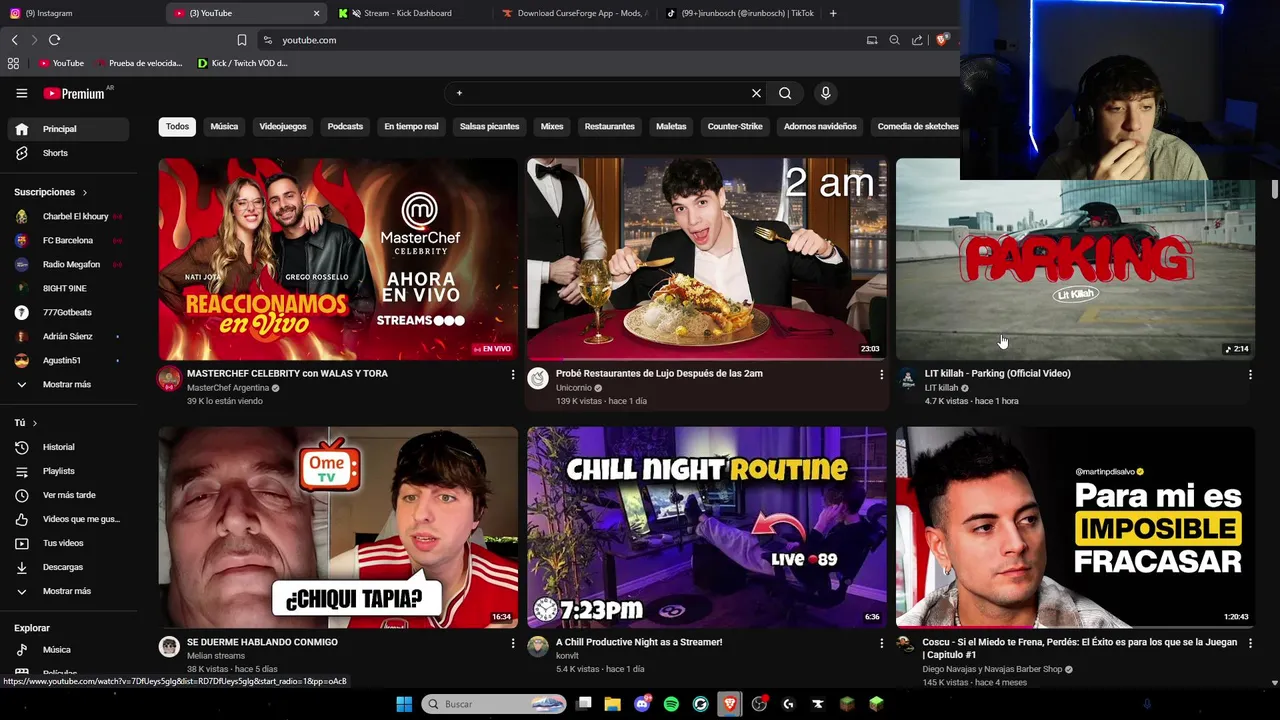Select the Podcasts filter chip
Image resolution: width=1280 pixels, height=720 pixels.
point(345,126)
